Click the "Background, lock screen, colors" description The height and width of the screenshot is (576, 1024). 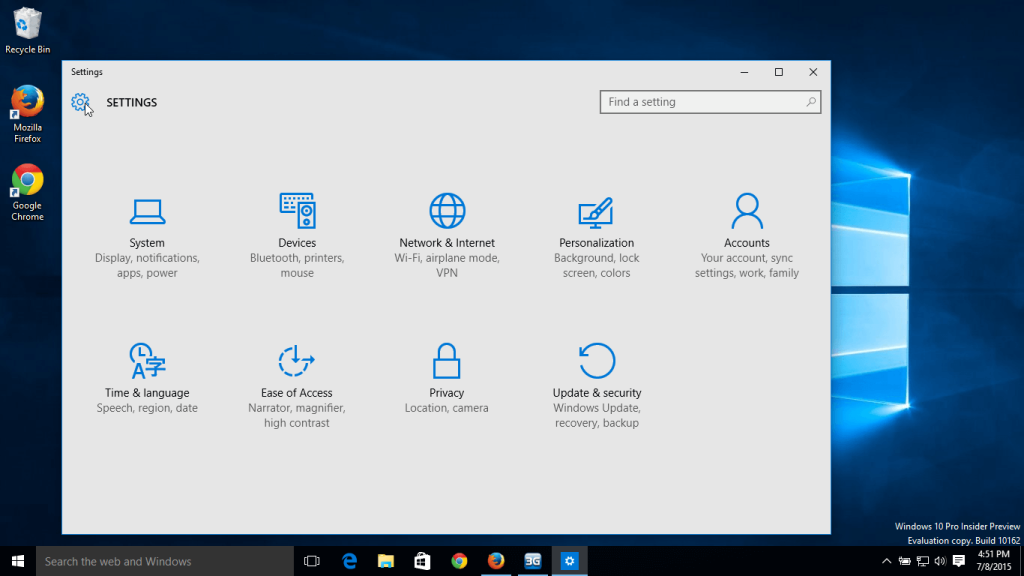596,265
